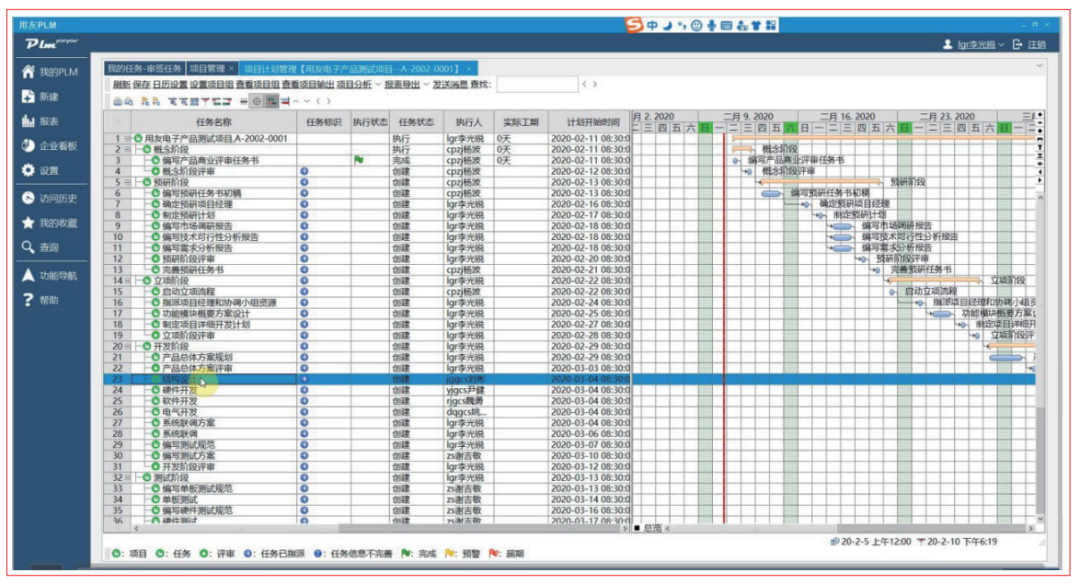Click the blue task marker in row 23
1080x584 pixels.
tap(304, 379)
